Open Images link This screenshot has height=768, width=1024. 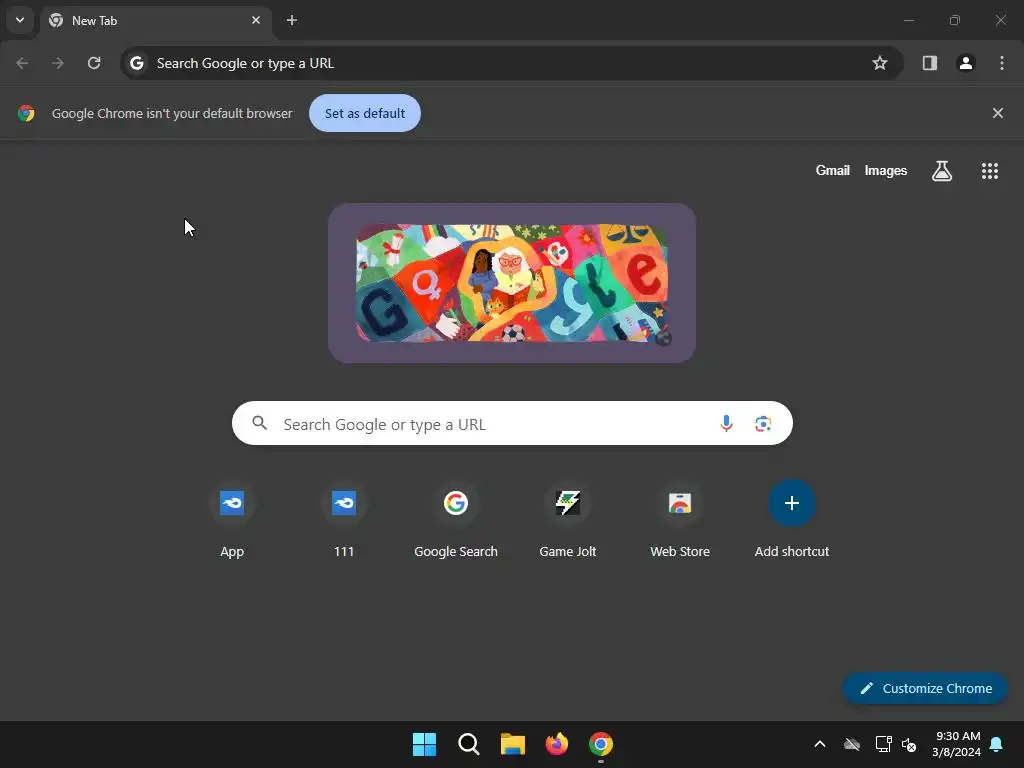coord(886,170)
